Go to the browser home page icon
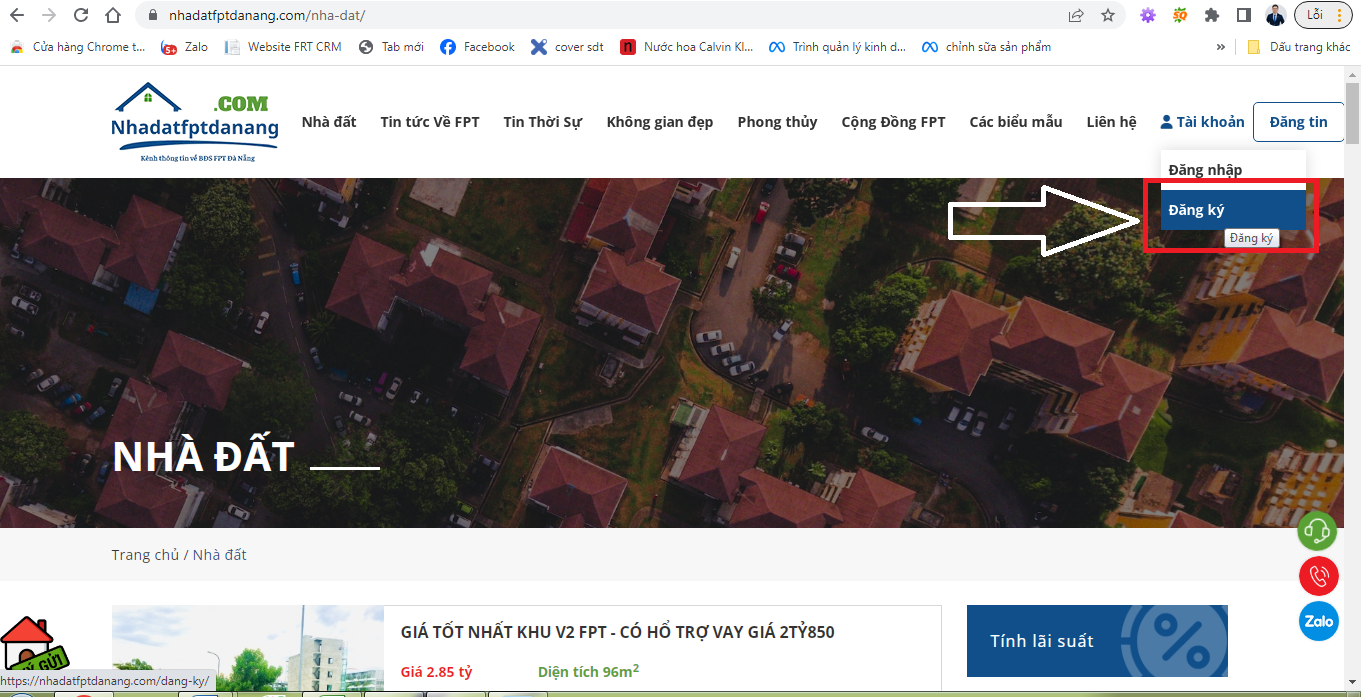The image size is (1361, 697). [113, 15]
